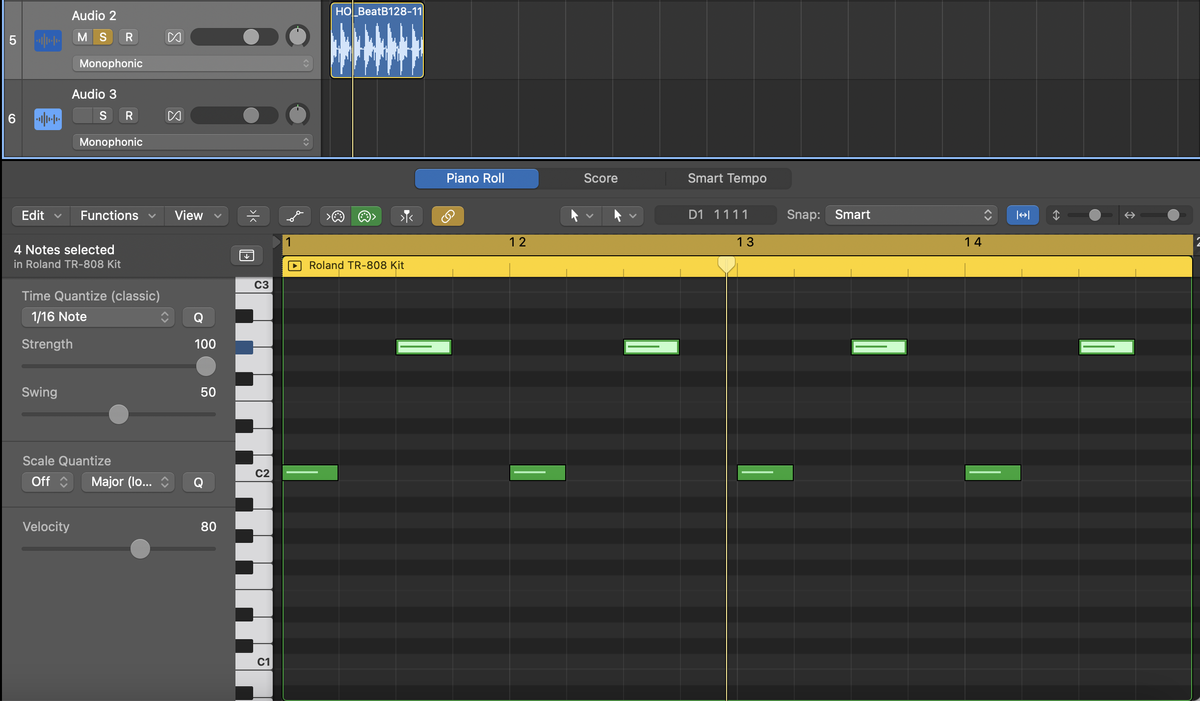Select the C2 note starting at beat 1 3
Viewport: 1200px width, 701px height.
[x=765, y=473]
